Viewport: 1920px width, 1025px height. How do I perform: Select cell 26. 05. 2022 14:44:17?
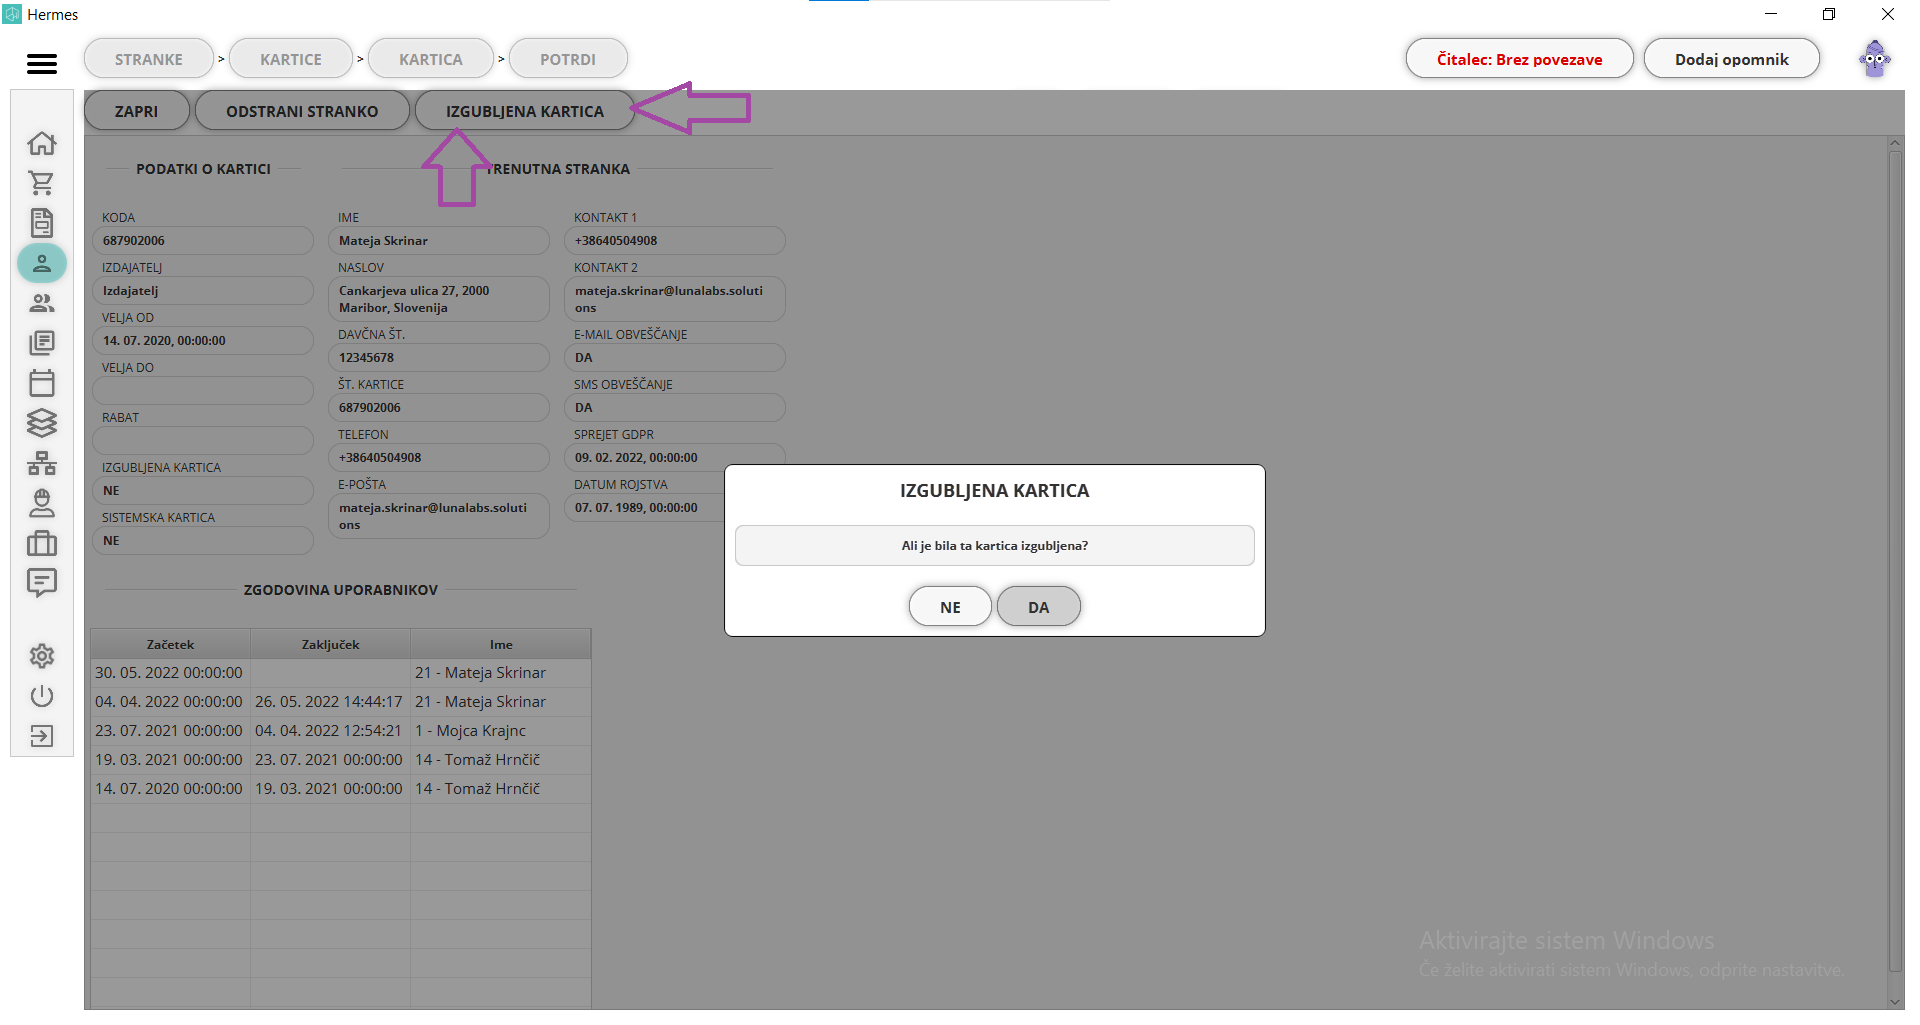(330, 702)
